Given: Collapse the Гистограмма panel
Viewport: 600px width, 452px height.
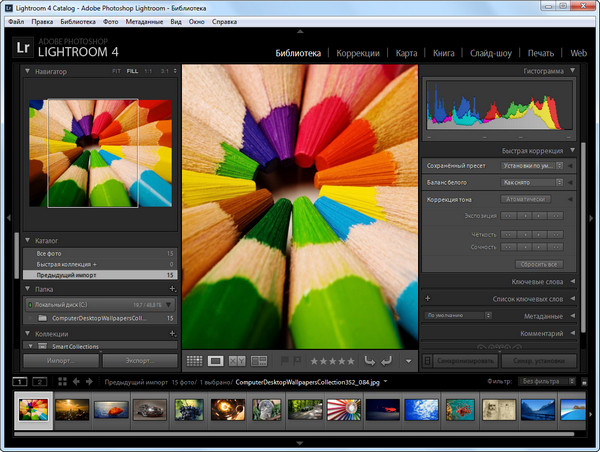Looking at the screenshot, I should pyautogui.click(x=572, y=70).
